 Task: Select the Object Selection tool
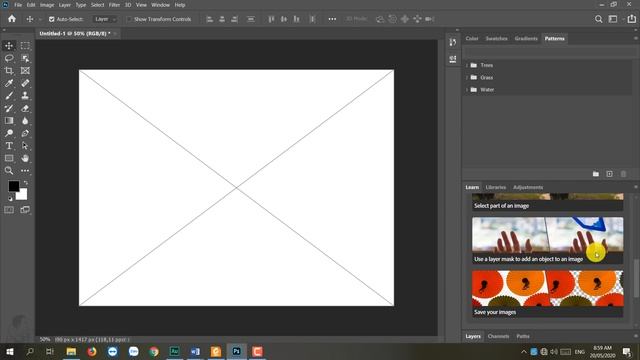[x=25, y=58]
